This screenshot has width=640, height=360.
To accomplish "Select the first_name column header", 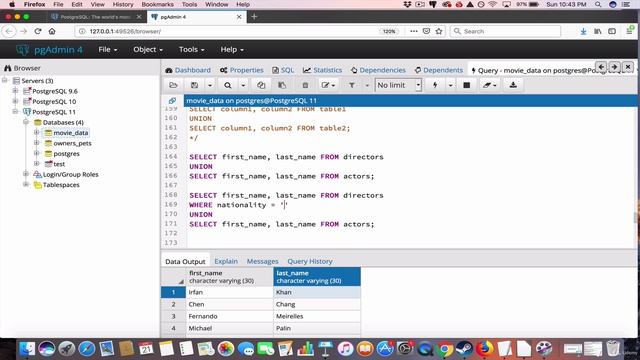I will tap(229, 277).
